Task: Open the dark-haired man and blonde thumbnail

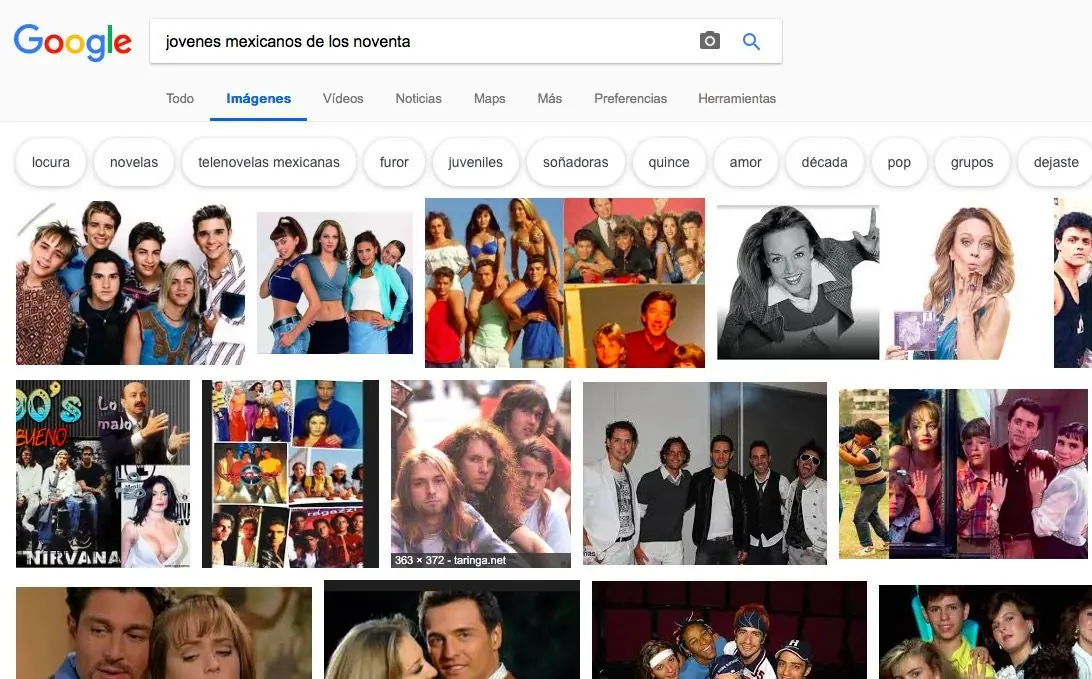Action: click(452, 630)
